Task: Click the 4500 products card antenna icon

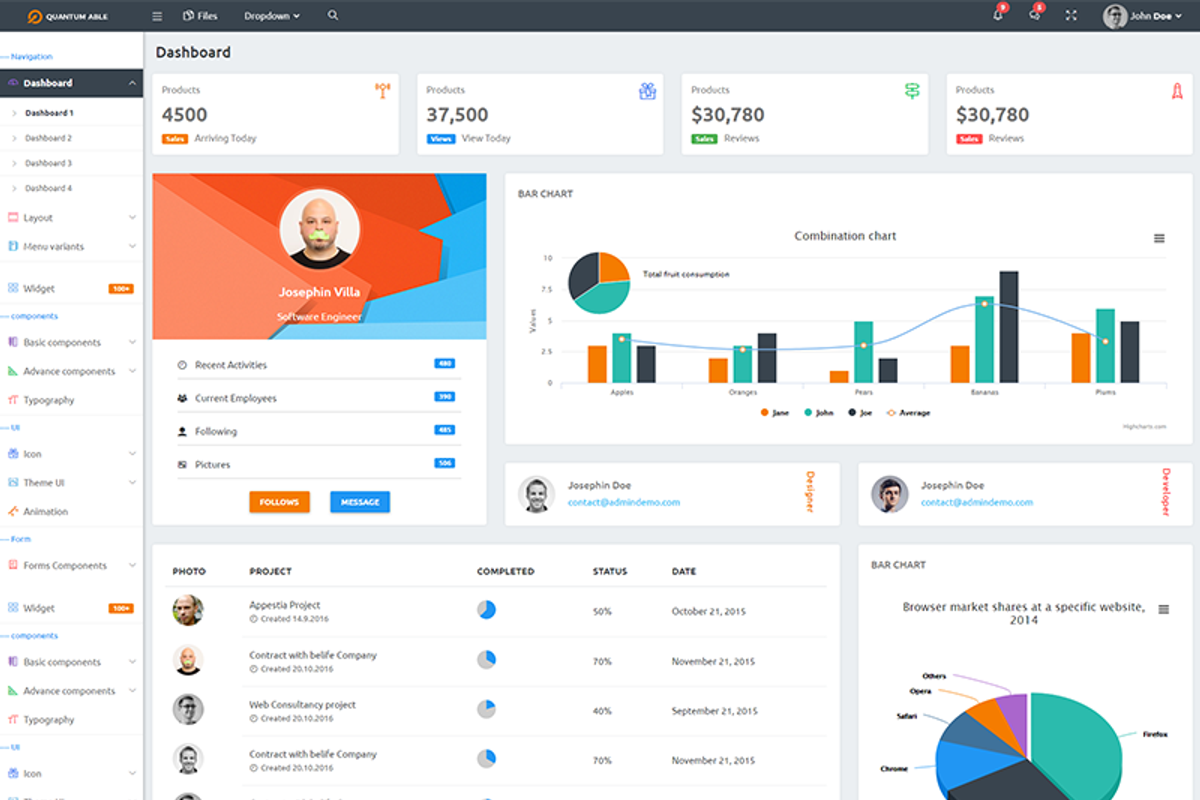Action: pyautogui.click(x=382, y=91)
